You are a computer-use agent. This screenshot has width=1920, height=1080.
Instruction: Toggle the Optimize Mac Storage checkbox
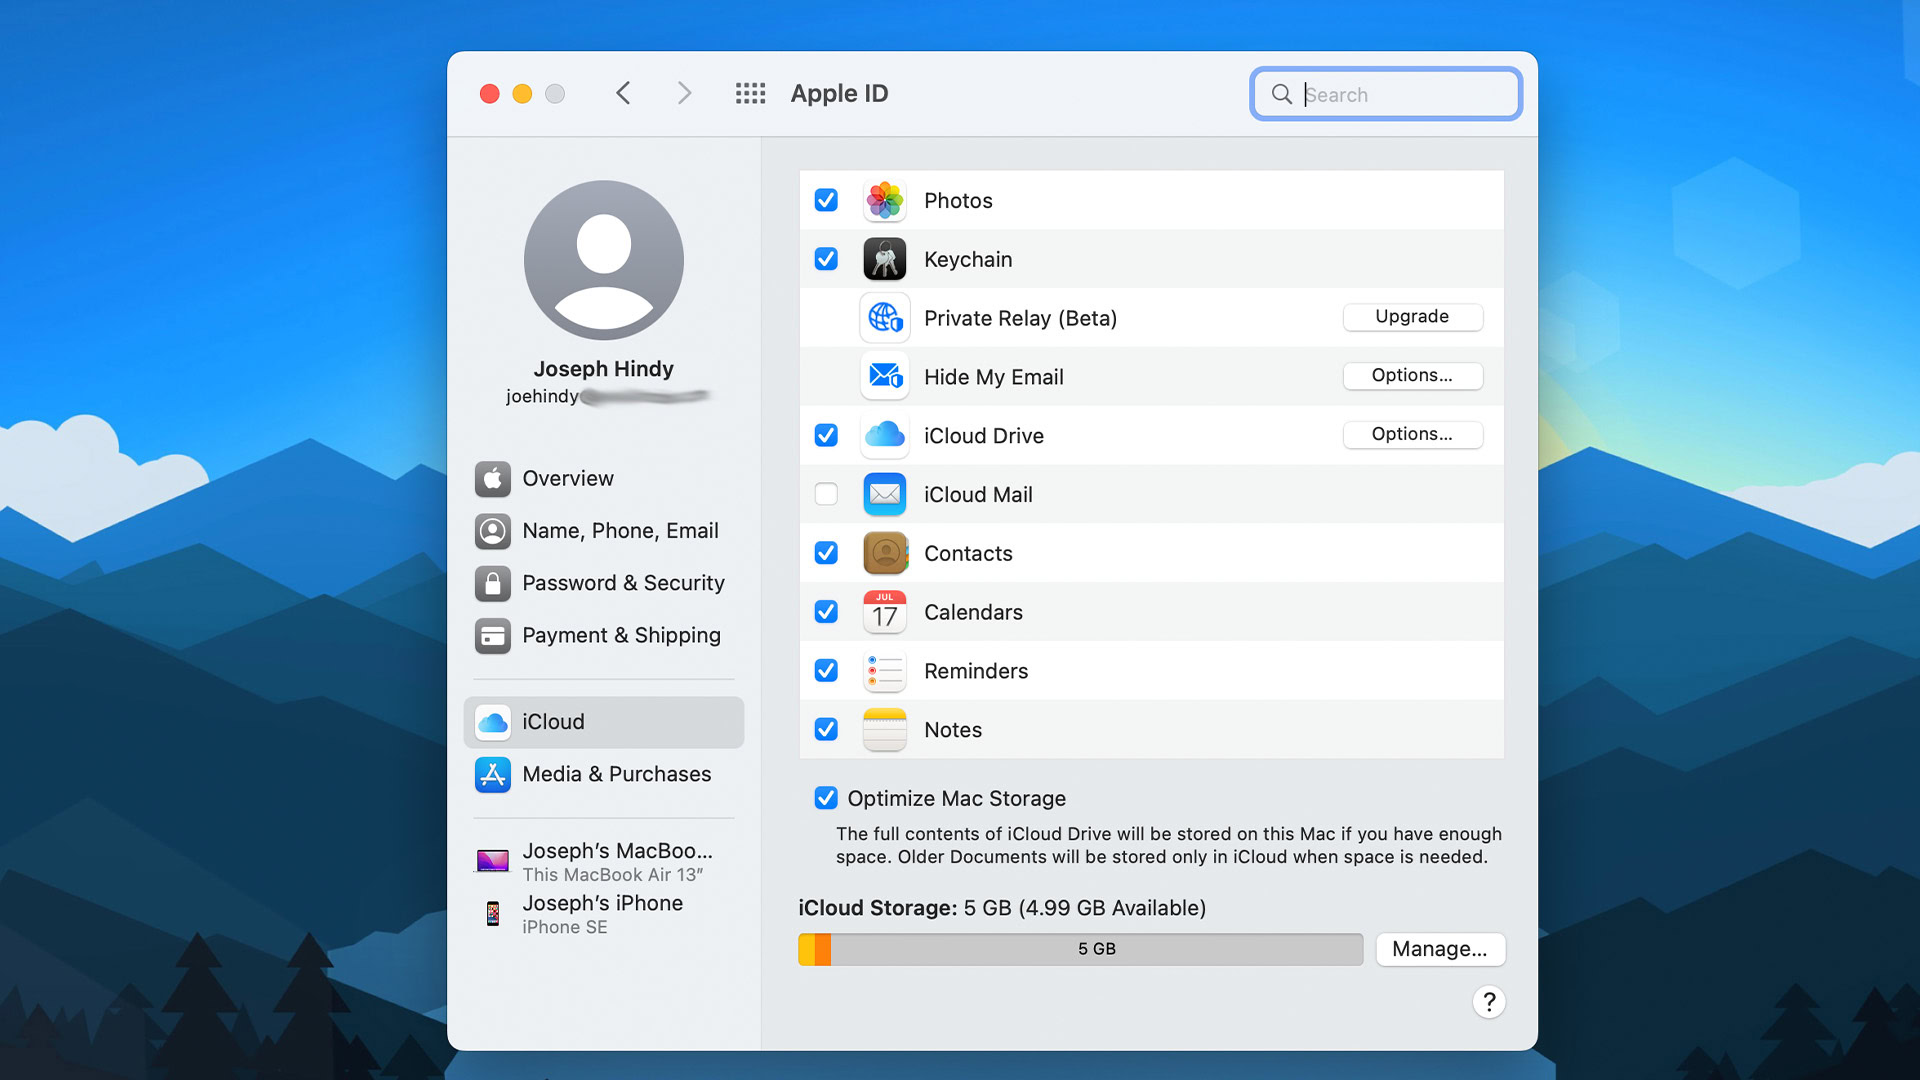click(x=826, y=798)
